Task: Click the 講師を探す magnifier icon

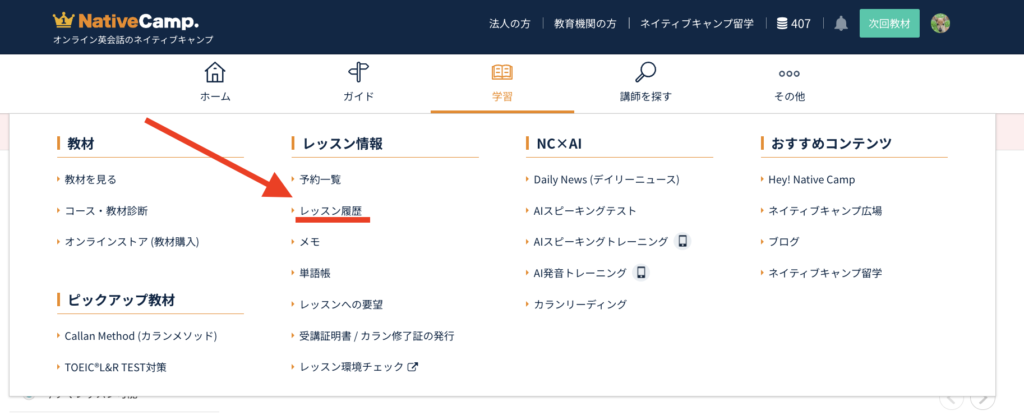Action: 646,73
